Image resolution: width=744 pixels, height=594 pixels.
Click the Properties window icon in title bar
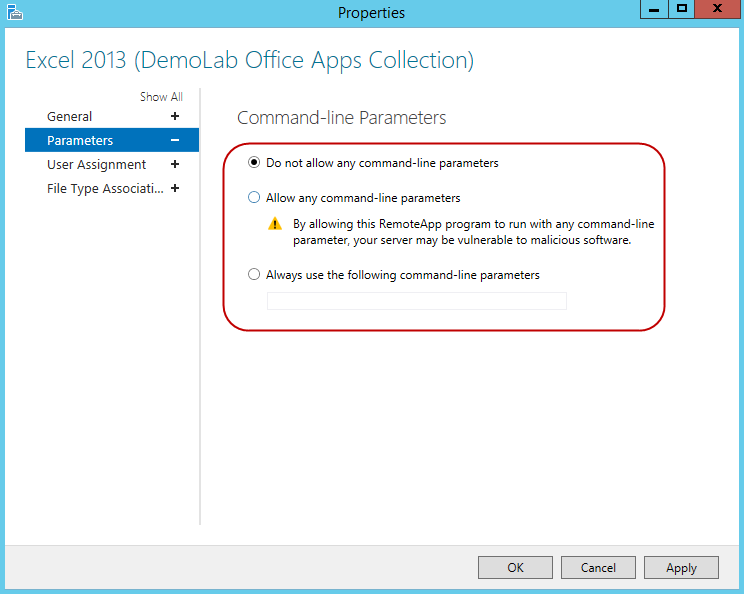(14, 12)
